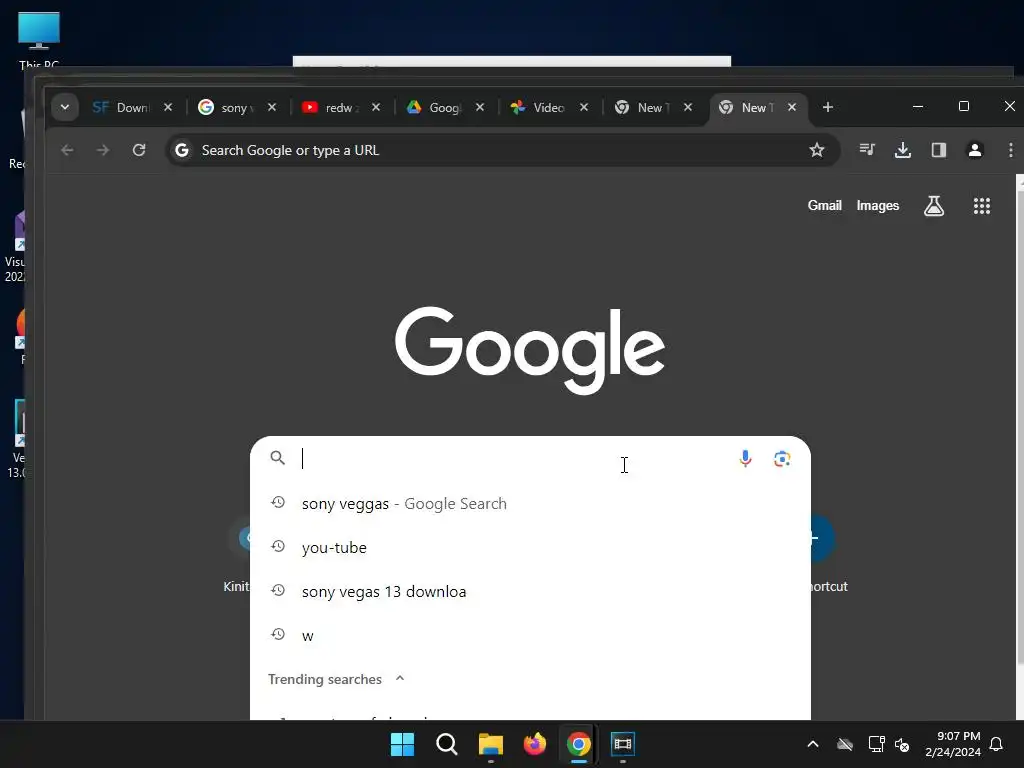Select suggestion you-tube

530,547
